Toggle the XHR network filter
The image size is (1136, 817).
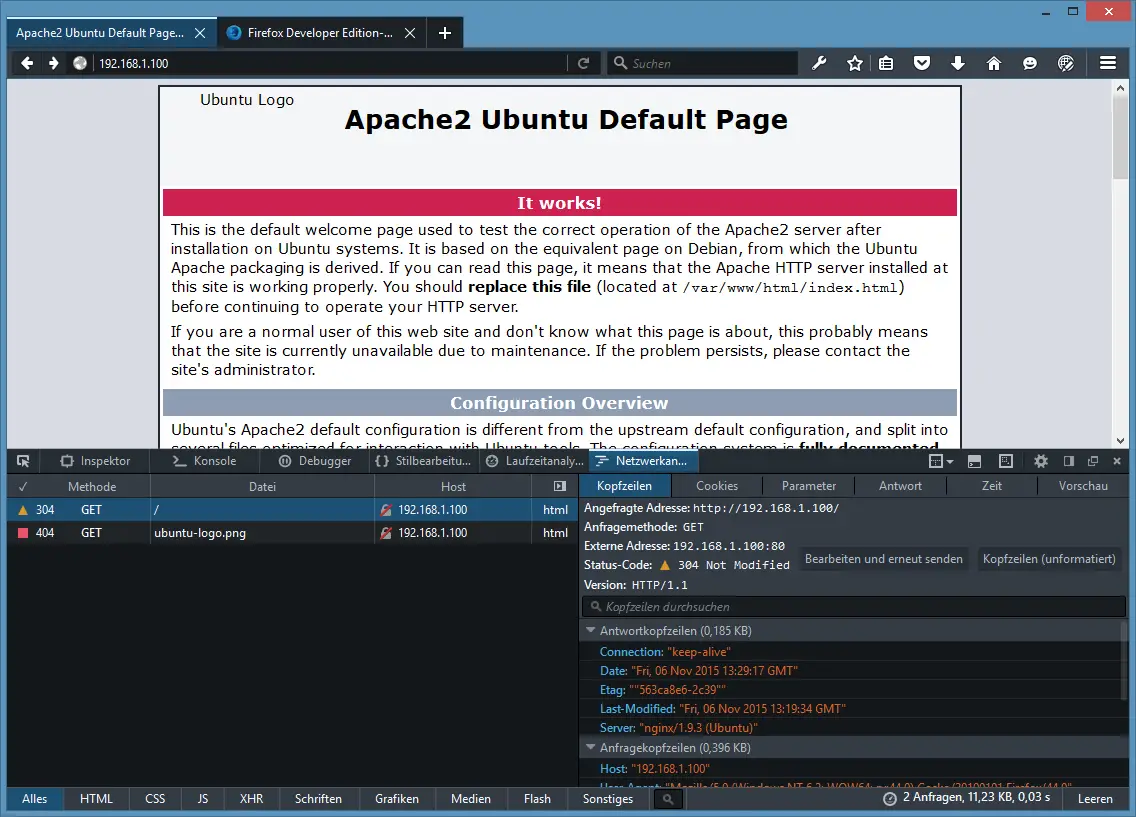[x=251, y=799]
